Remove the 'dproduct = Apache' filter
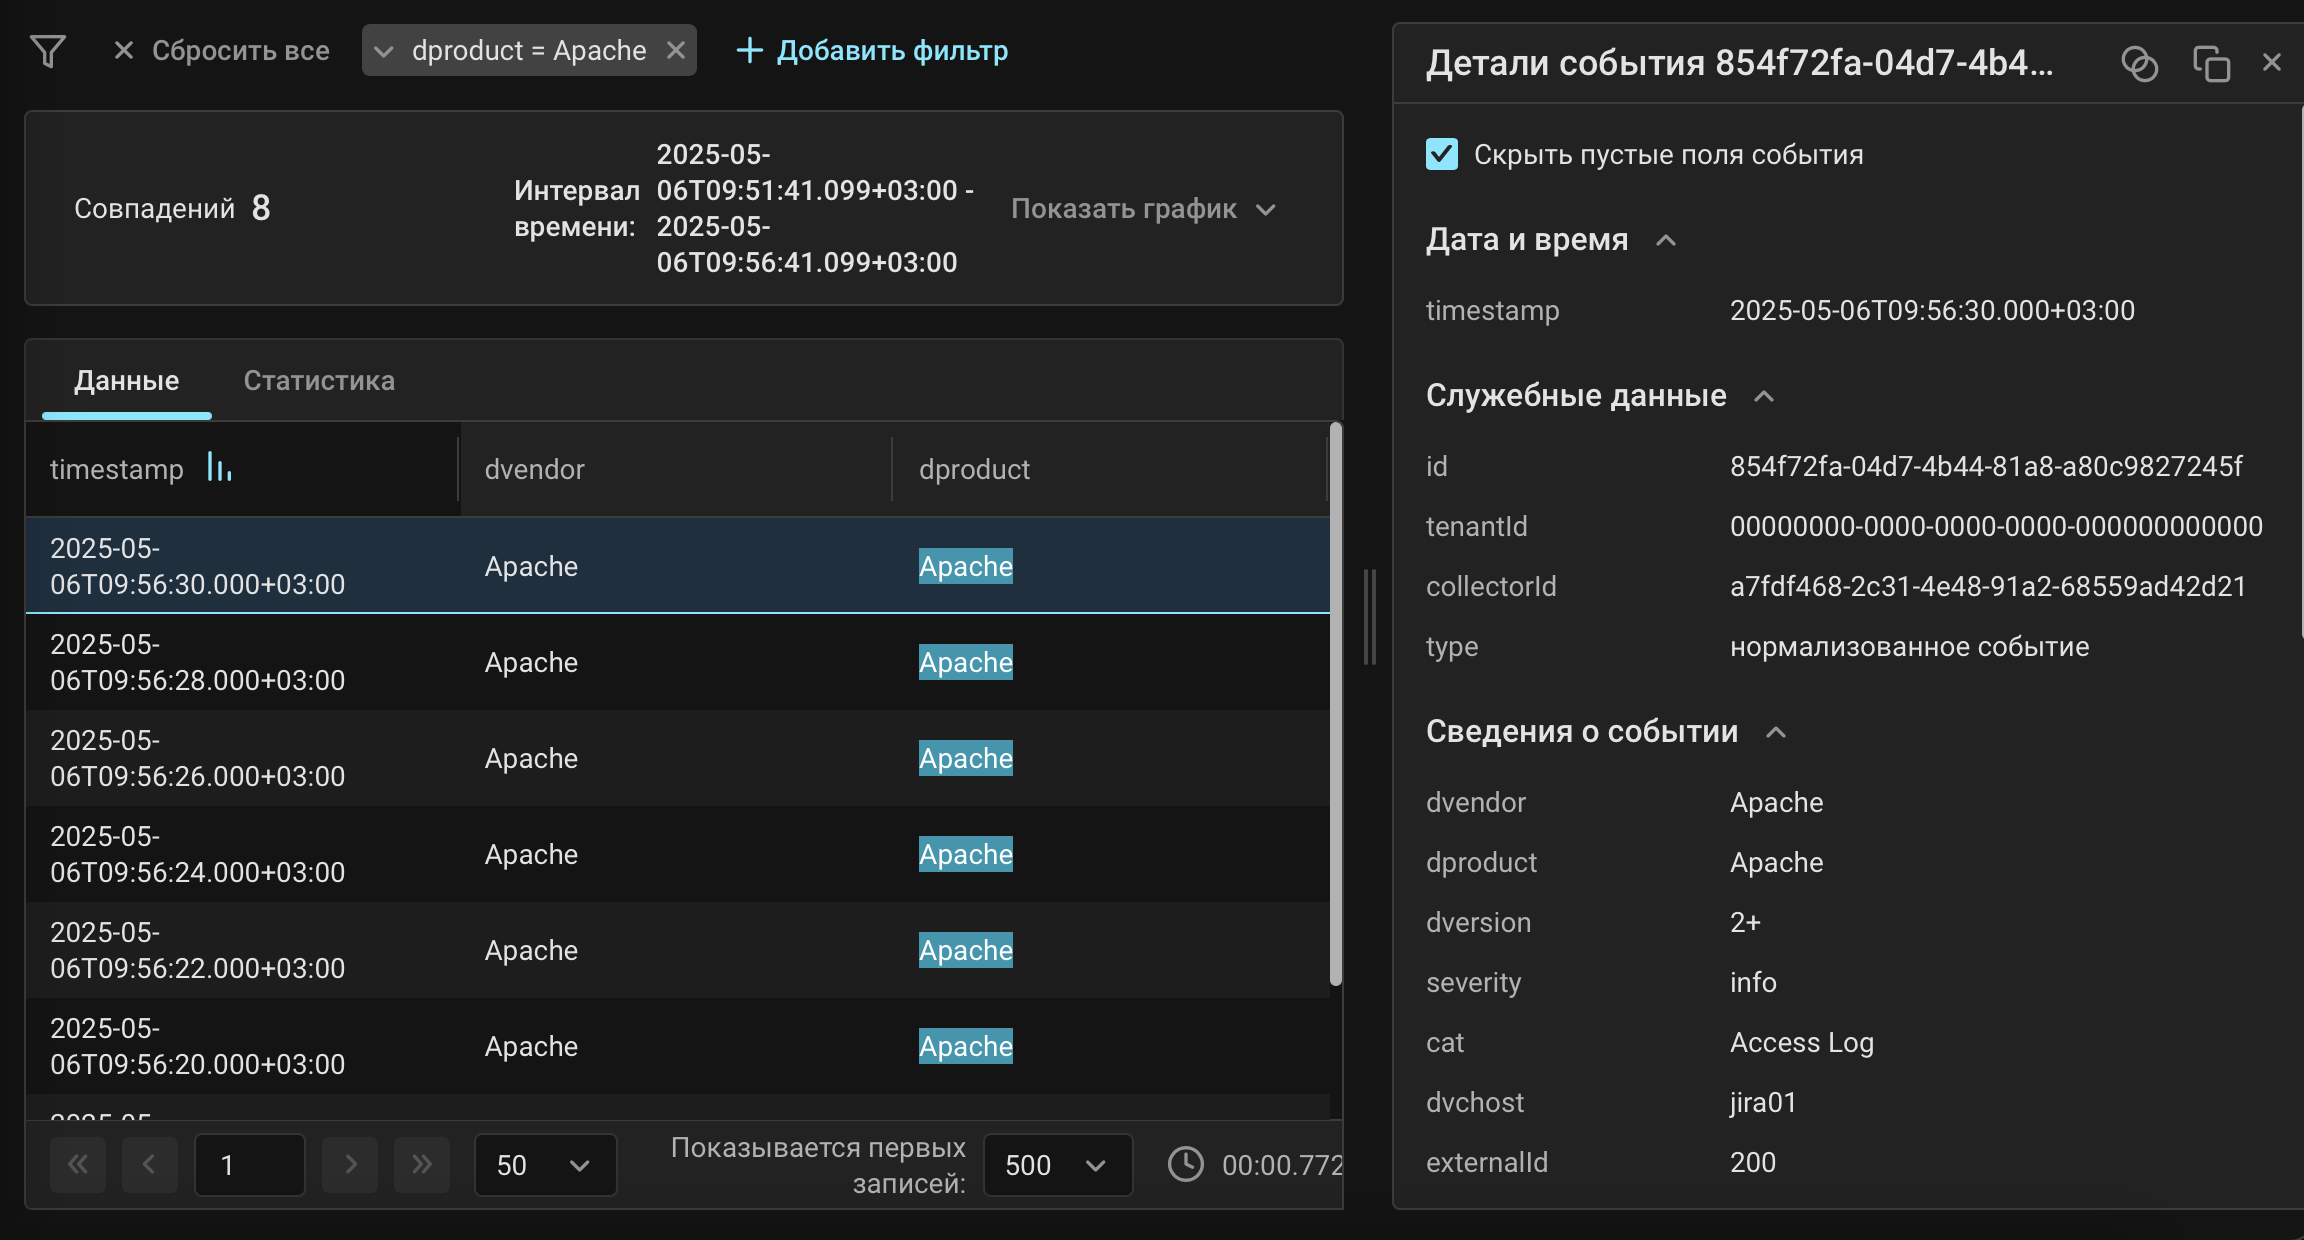2304x1240 pixels. click(x=676, y=50)
